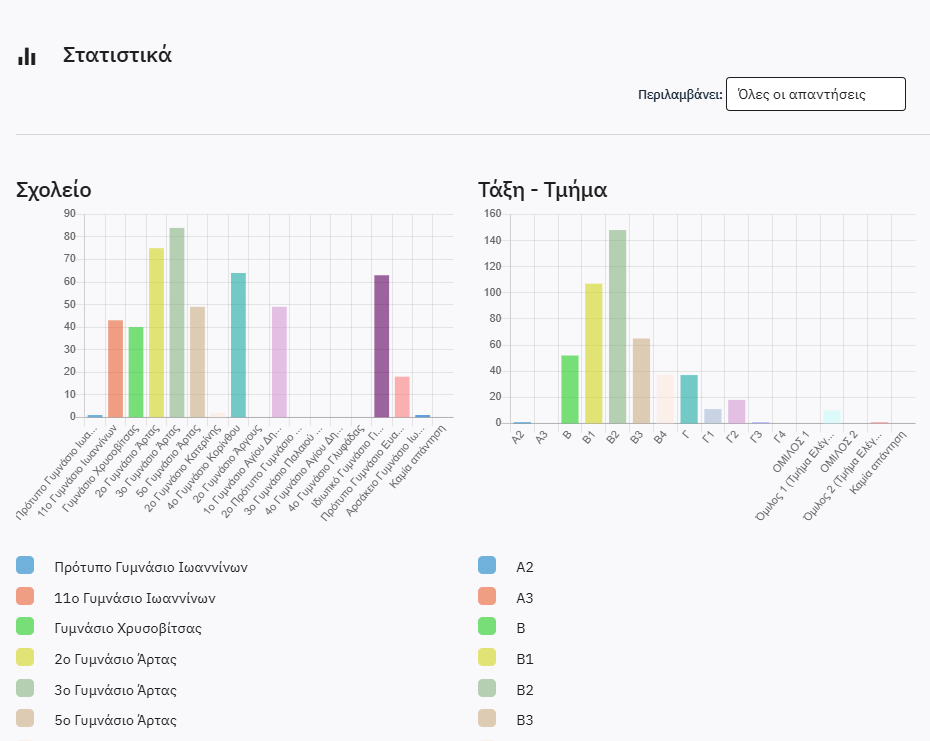Click the pale B4 bar in Τάξη chart

(x=665, y=399)
